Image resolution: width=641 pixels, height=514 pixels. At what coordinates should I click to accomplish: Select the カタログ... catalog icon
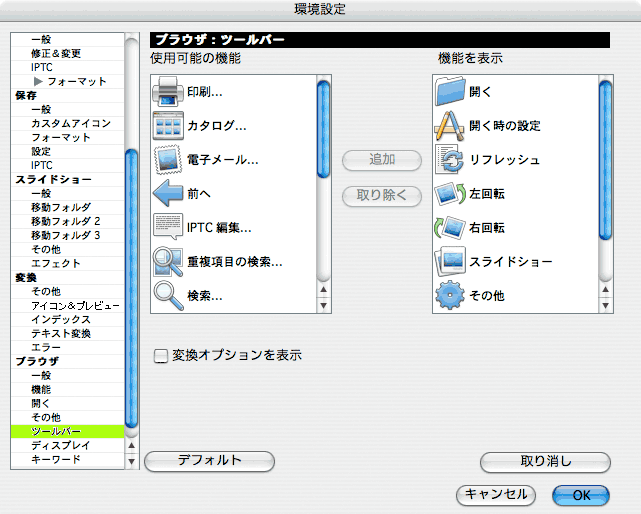pos(168,126)
